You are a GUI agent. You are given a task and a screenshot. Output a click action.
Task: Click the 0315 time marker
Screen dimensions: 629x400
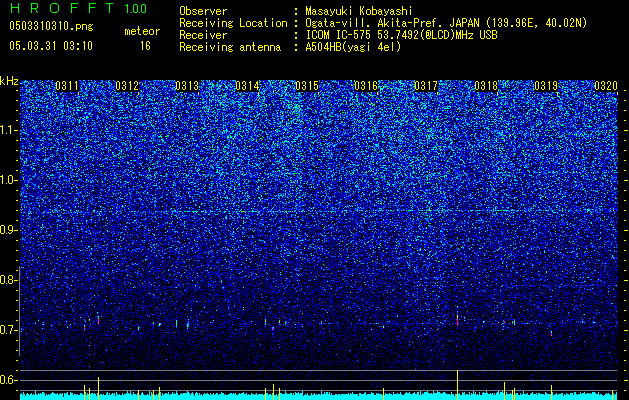click(x=307, y=86)
